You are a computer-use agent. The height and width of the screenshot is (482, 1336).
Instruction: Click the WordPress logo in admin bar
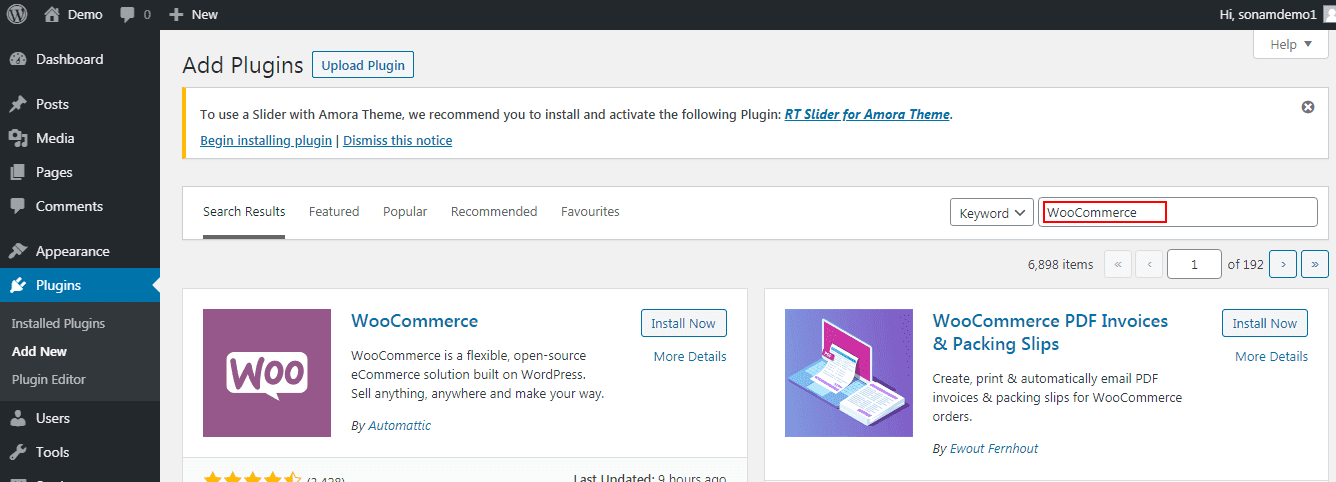(x=17, y=14)
